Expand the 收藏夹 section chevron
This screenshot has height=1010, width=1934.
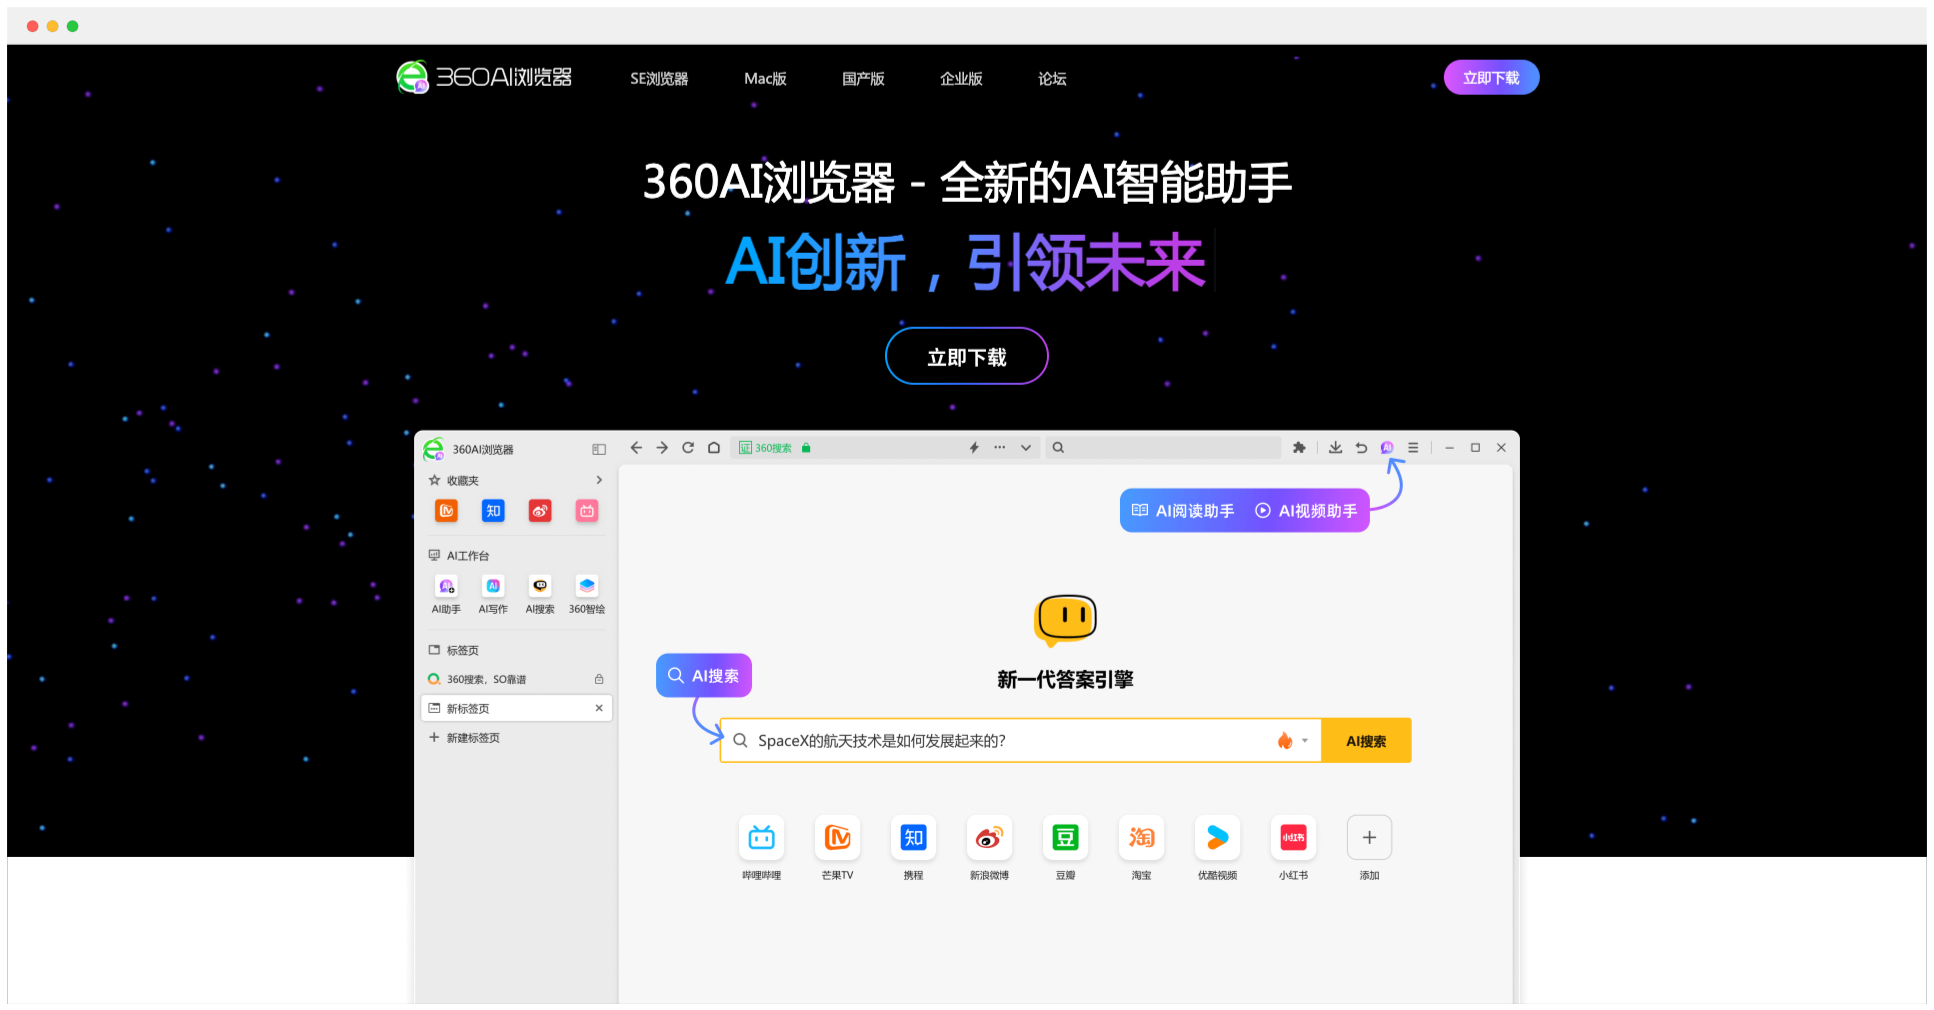click(599, 480)
